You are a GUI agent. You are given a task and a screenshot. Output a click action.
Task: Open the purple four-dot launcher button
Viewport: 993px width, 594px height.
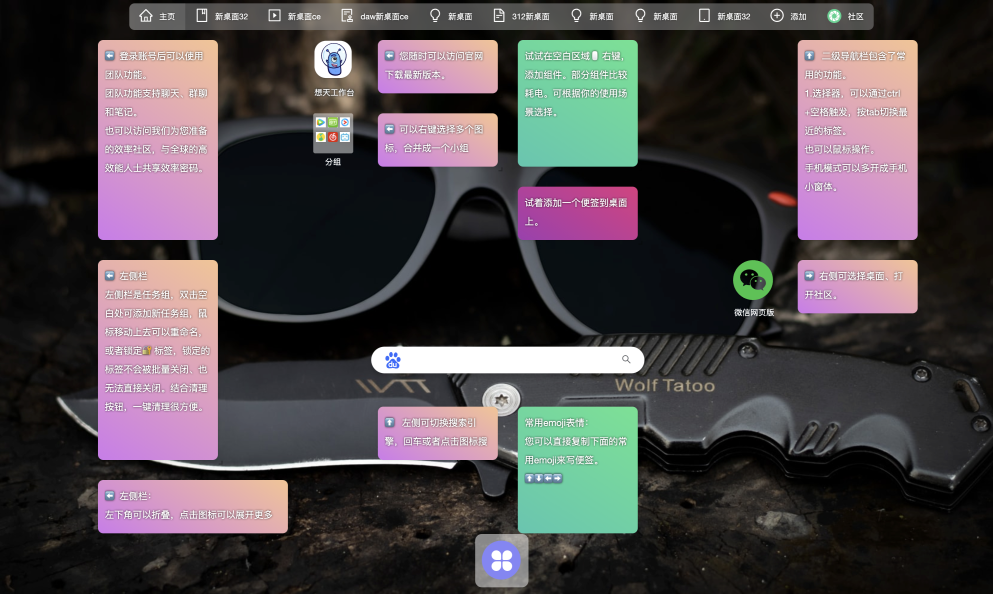point(502,560)
